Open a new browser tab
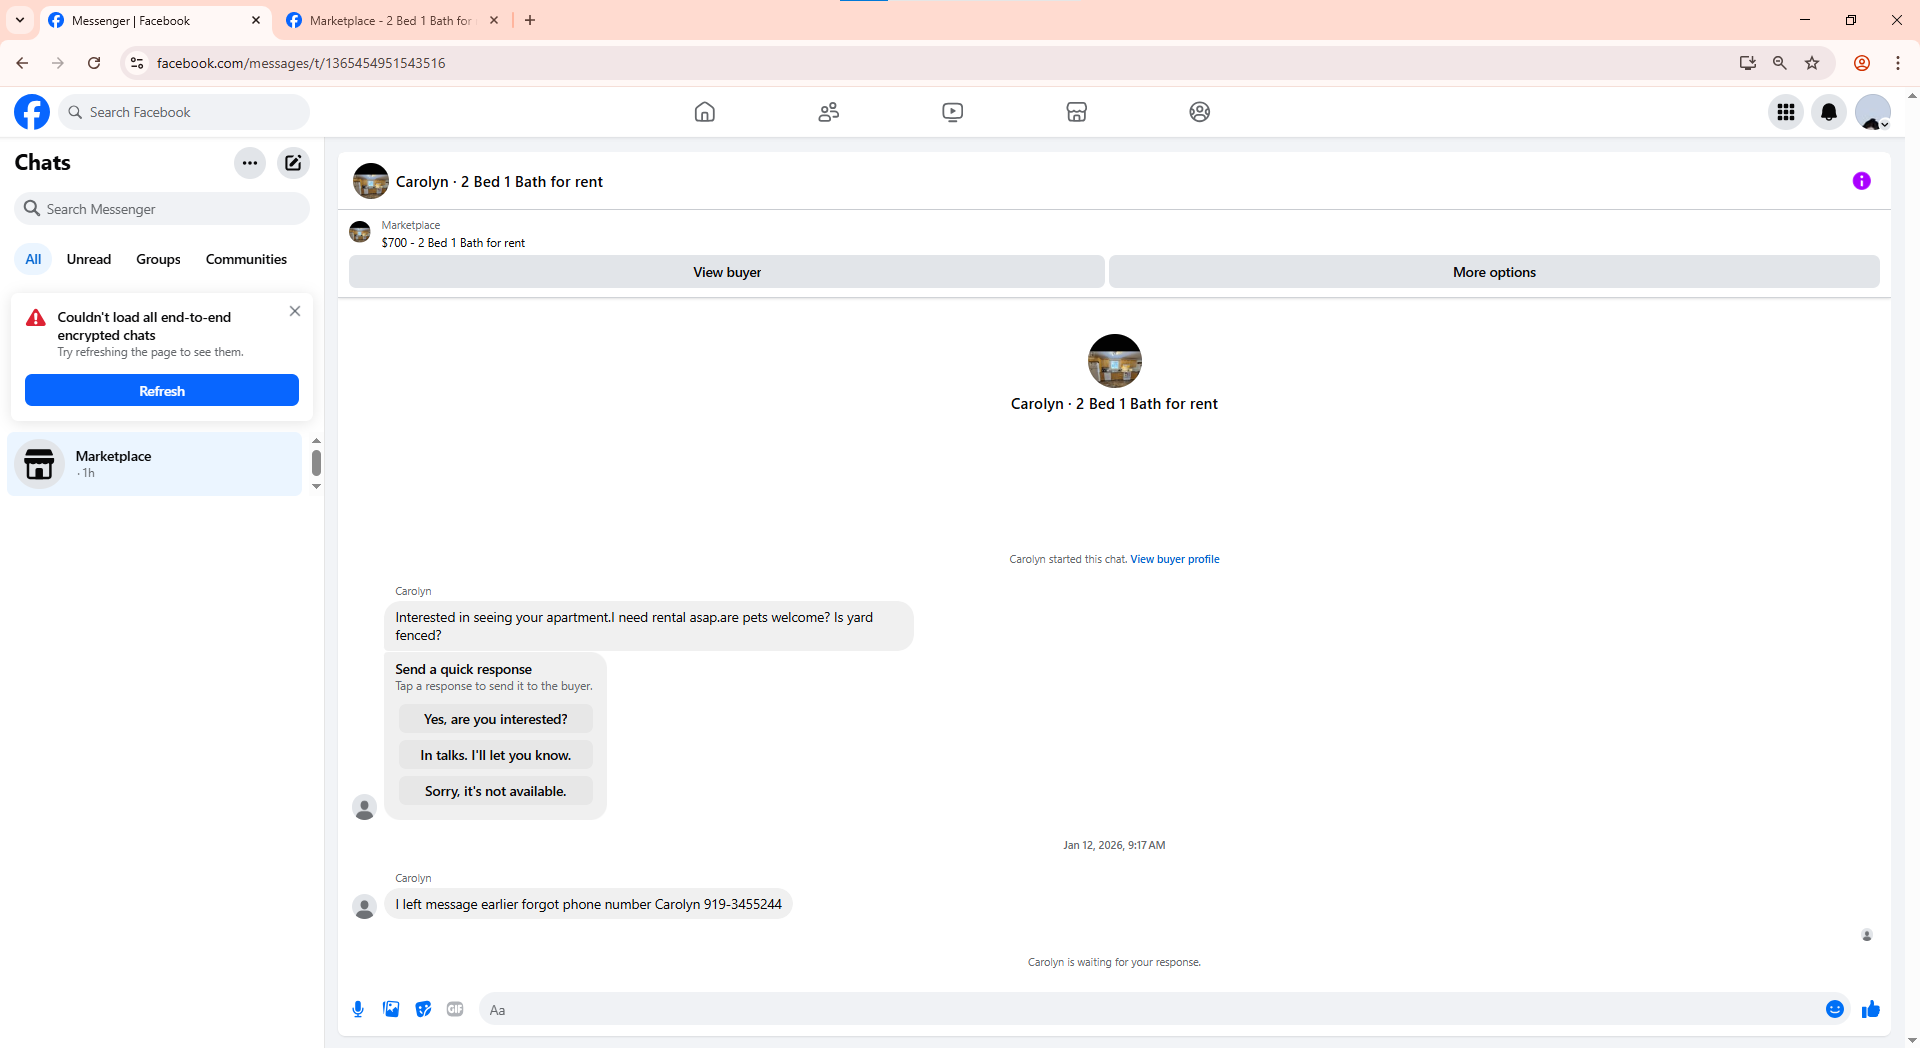The height and width of the screenshot is (1048, 1920). click(530, 20)
